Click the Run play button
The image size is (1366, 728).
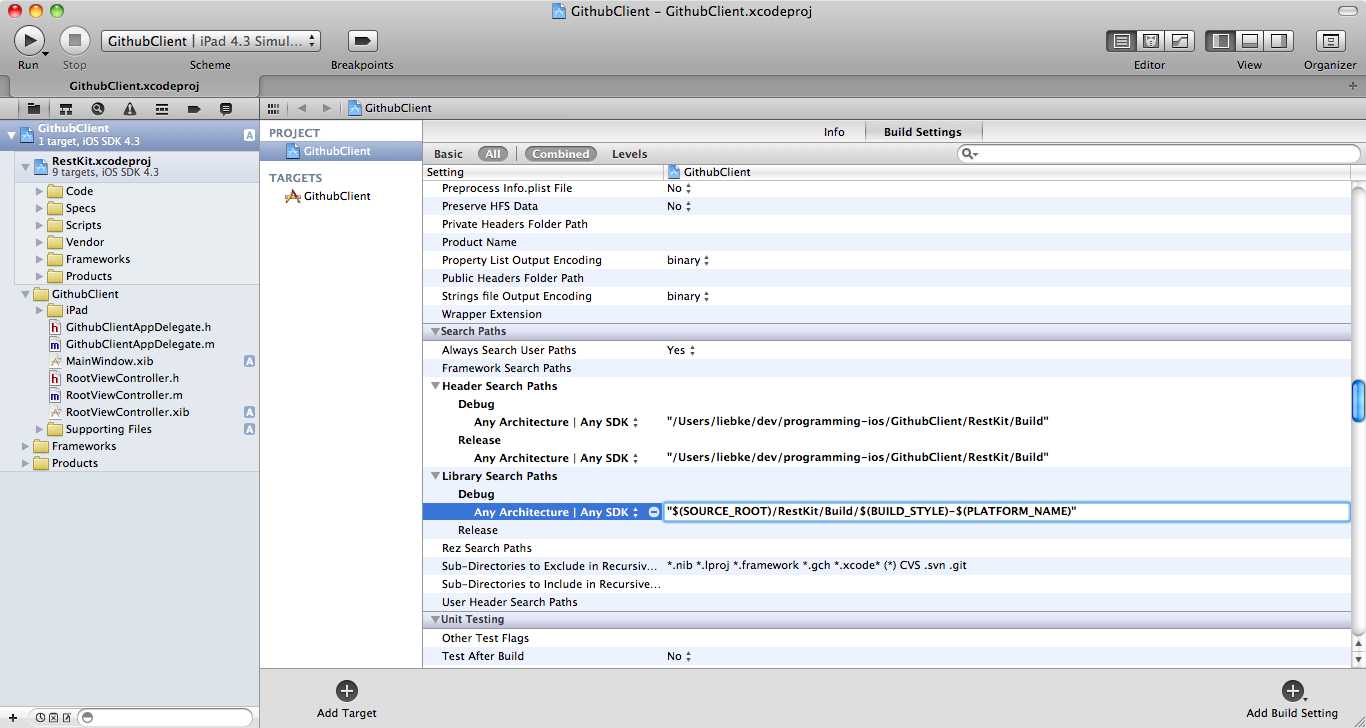tap(28, 40)
